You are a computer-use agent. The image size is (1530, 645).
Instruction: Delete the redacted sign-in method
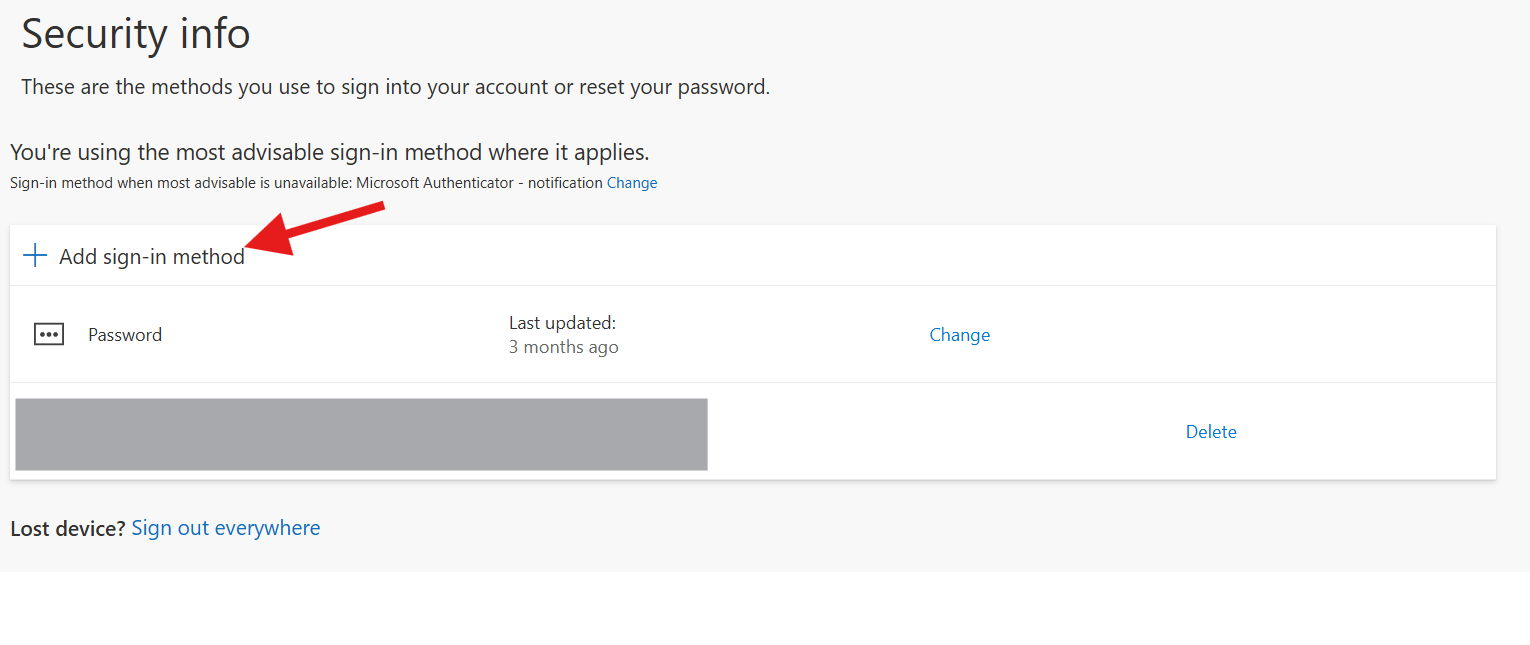[1211, 432]
